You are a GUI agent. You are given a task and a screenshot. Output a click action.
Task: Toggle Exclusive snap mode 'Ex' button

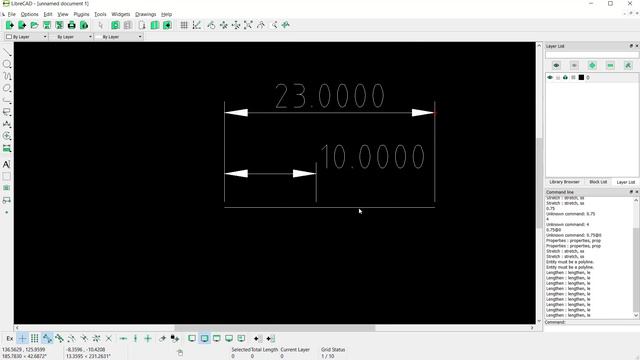(x=10, y=338)
